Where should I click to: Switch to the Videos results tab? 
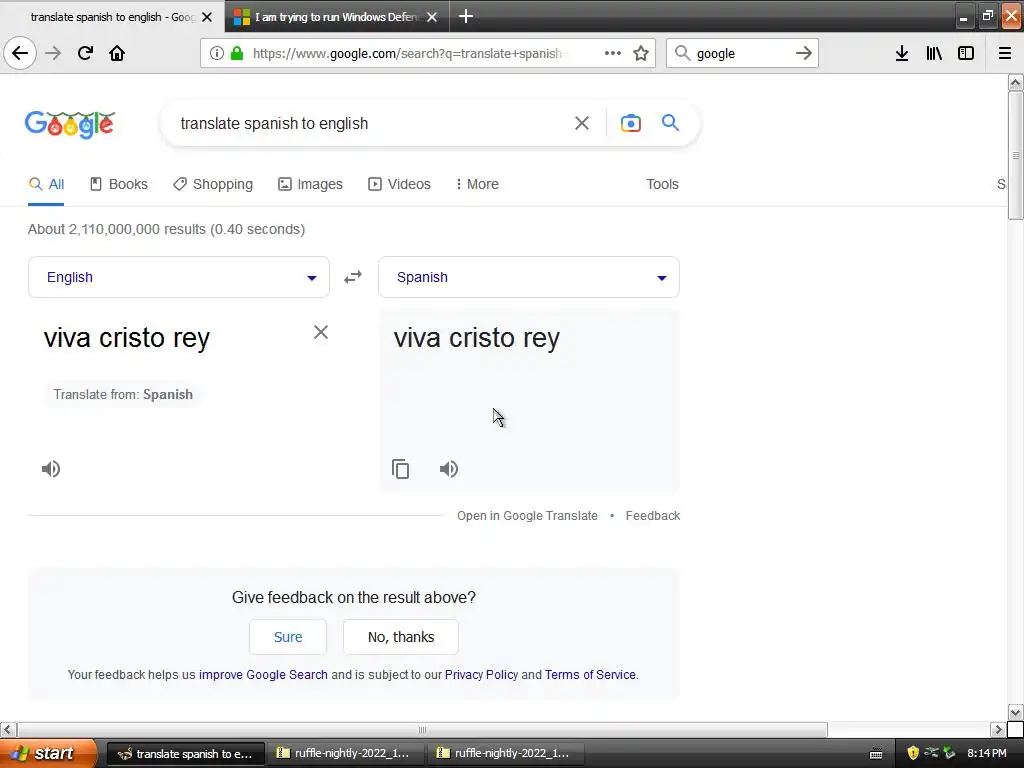[x=400, y=184]
